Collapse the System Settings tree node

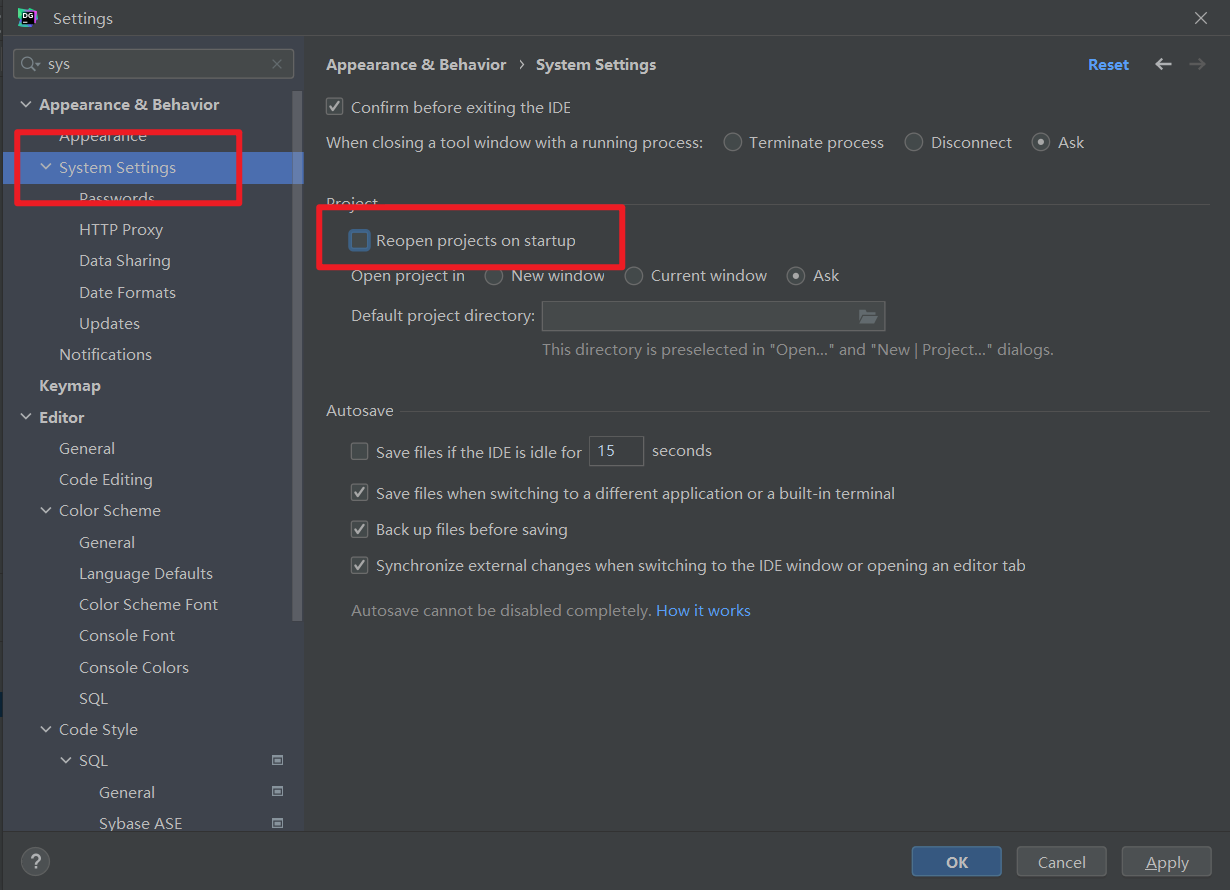(46, 168)
